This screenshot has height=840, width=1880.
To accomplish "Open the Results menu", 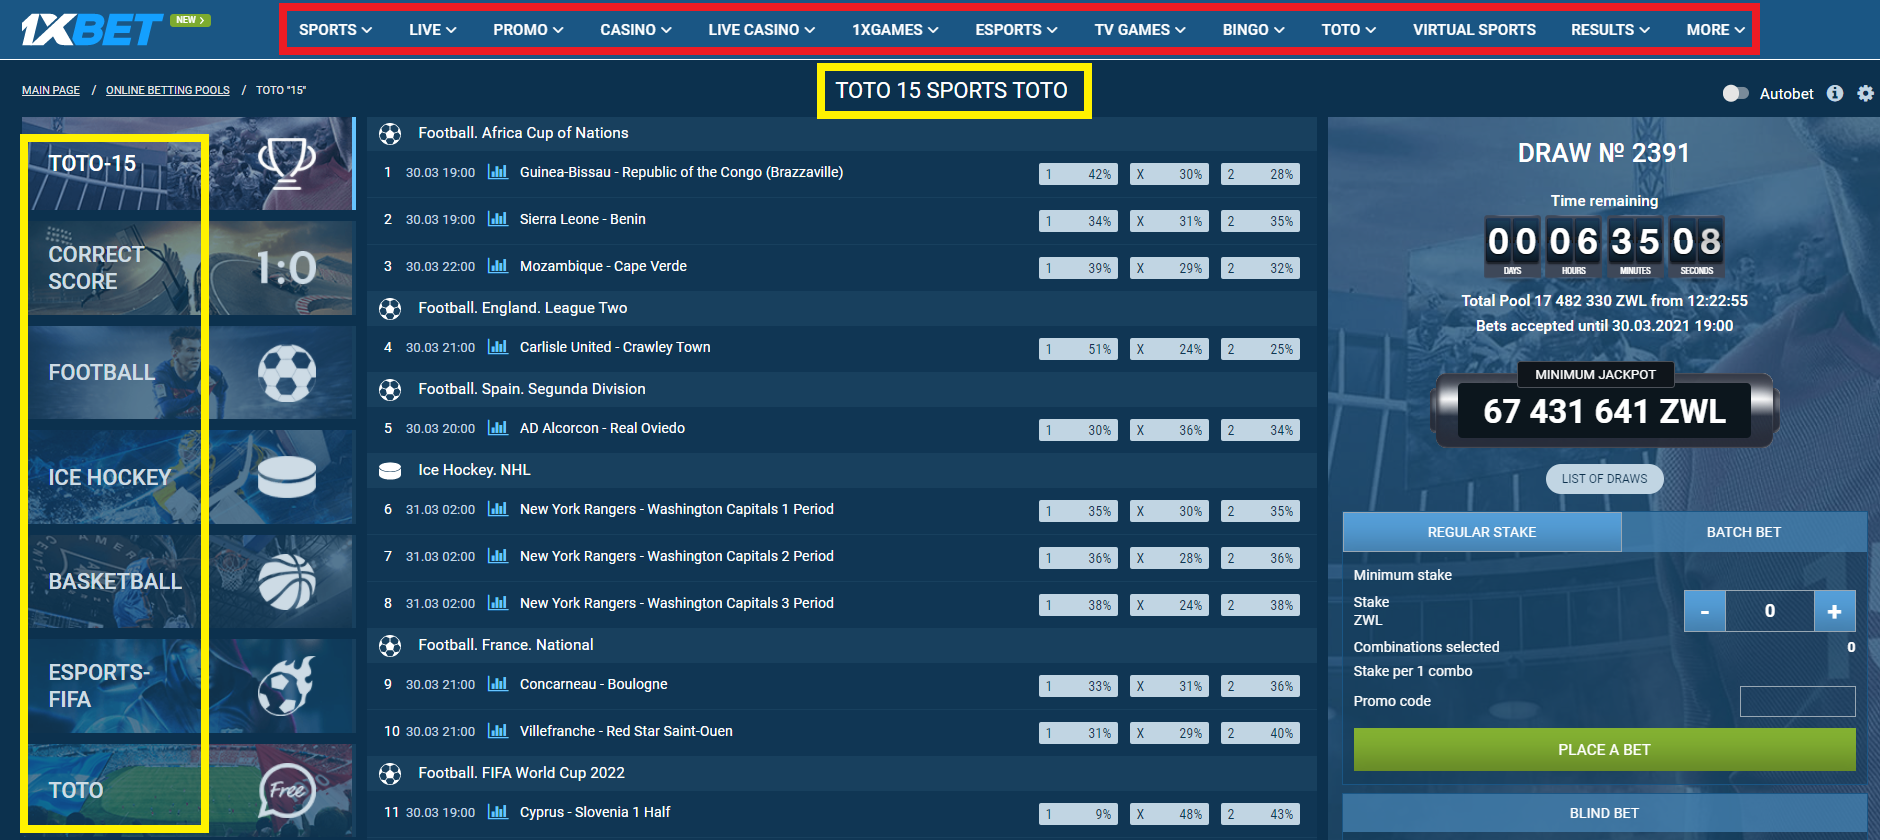I will click(x=1610, y=30).
